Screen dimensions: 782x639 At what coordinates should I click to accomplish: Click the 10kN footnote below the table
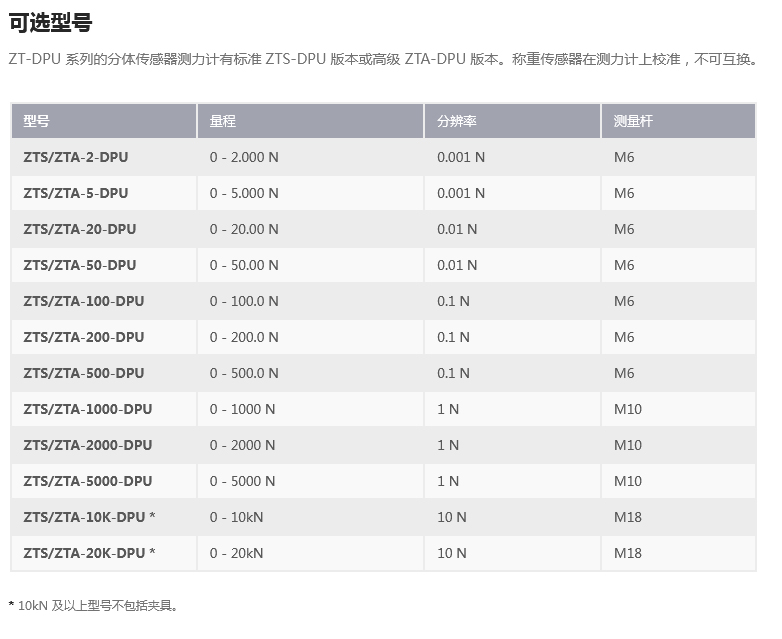click(93, 606)
